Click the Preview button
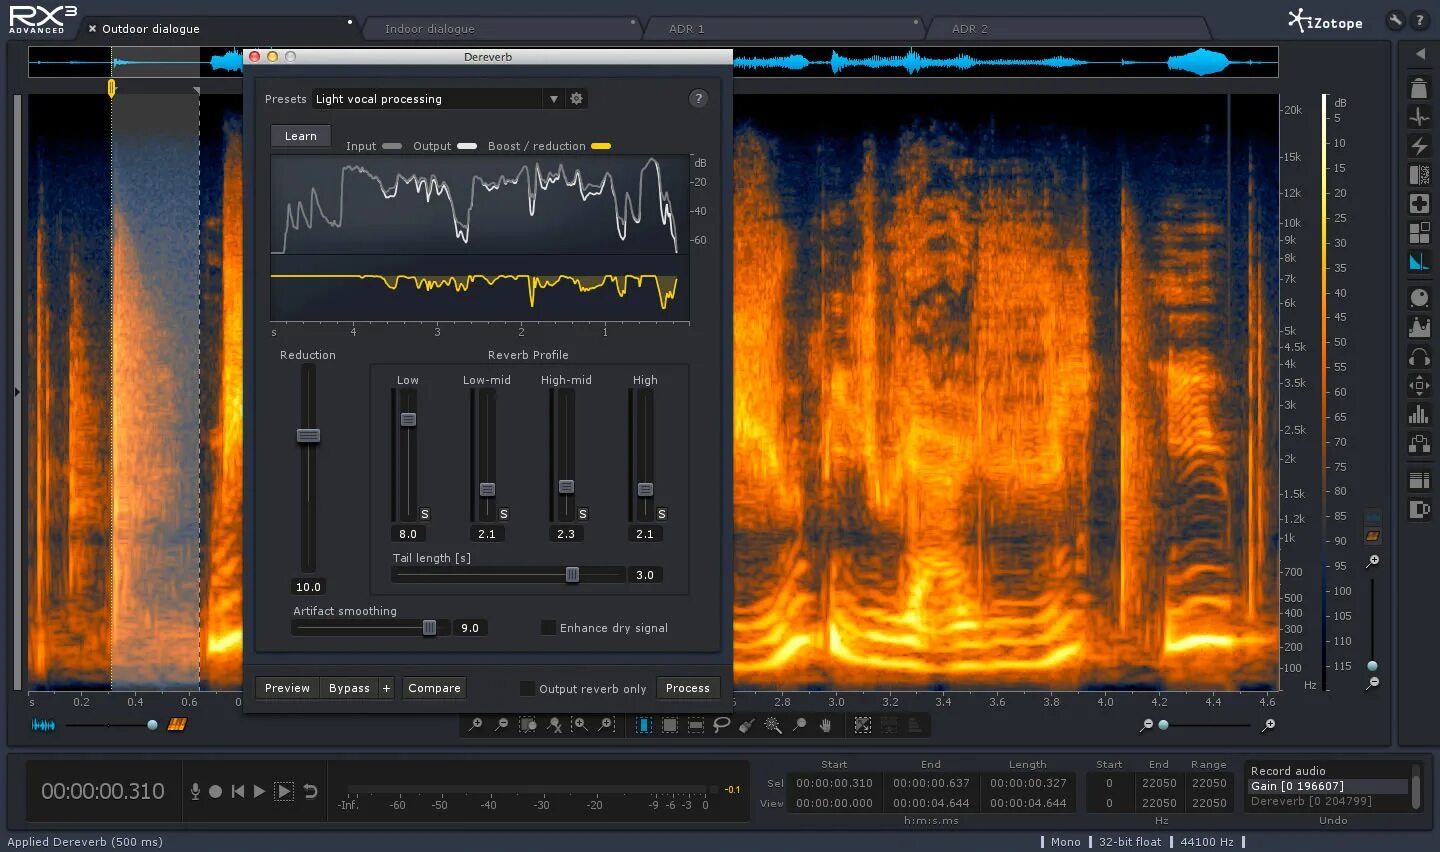 (x=288, y=688)
